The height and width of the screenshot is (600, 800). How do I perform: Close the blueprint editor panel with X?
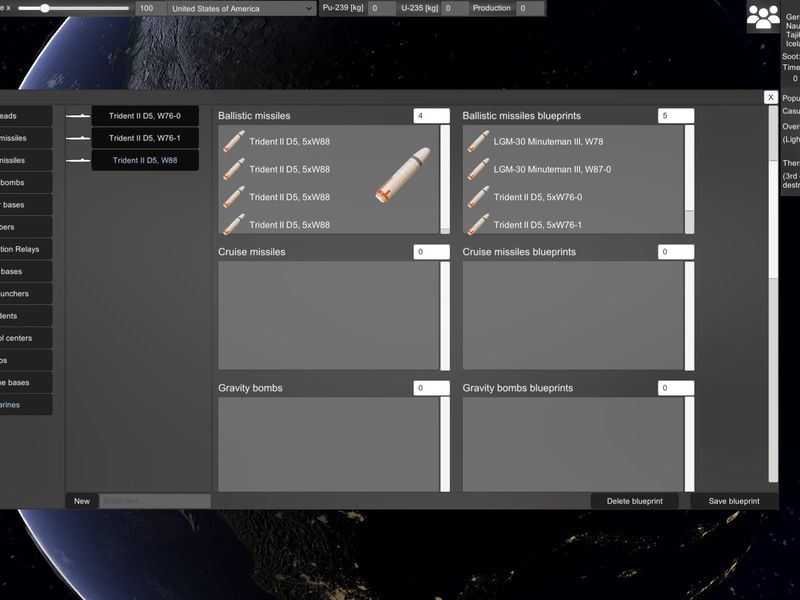coord(771,97)
